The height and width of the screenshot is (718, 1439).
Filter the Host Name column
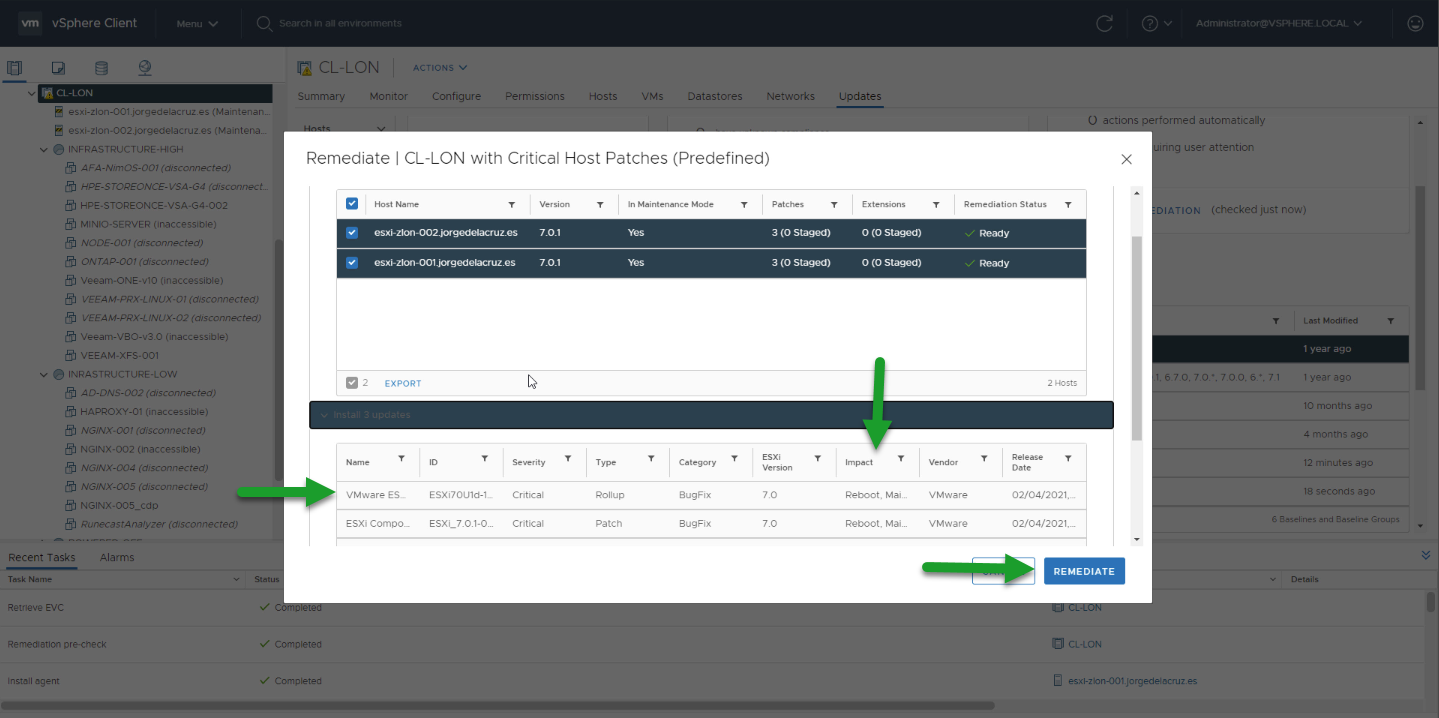coord(512,204)
